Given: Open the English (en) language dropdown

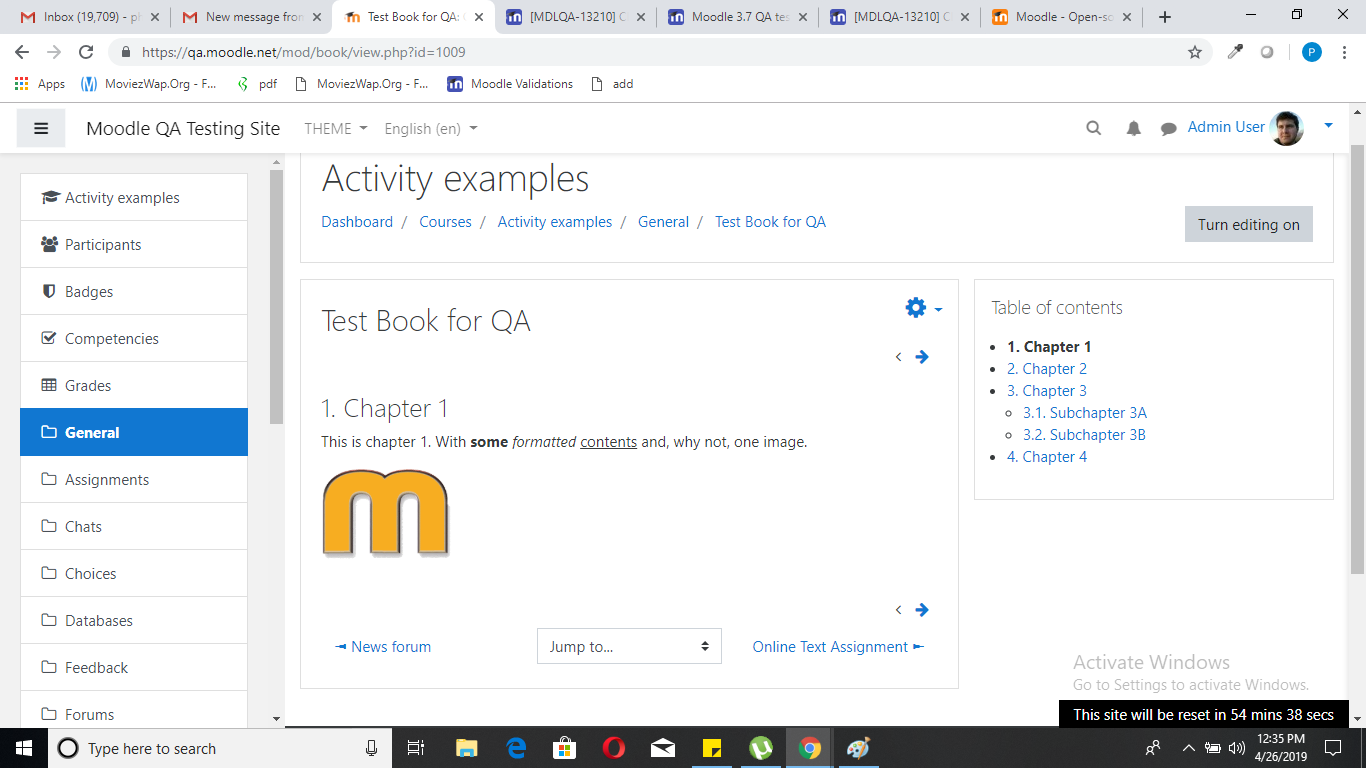Looking at the screenshot, I should tap(431, 128).
